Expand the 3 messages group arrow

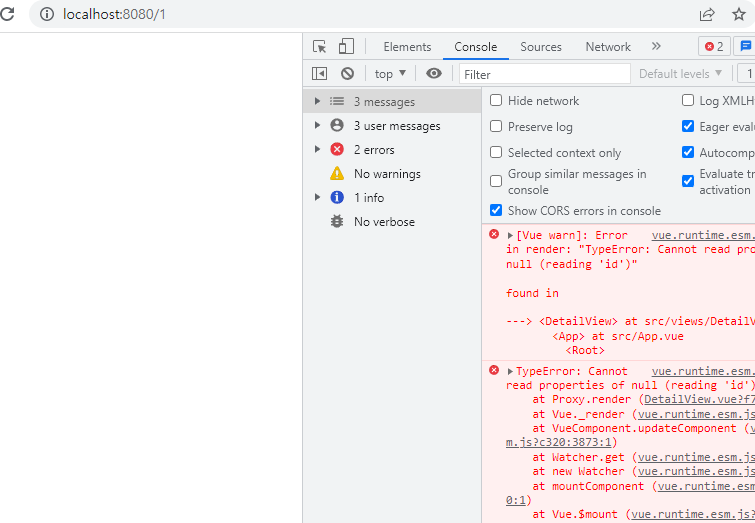317,101
